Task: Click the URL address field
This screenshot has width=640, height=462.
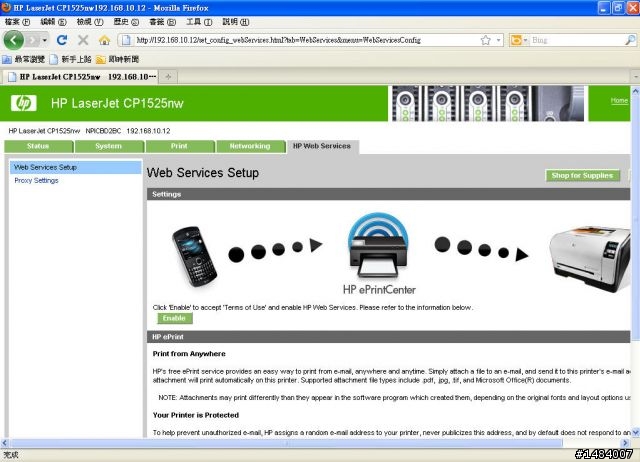Action: click(306, 40)
